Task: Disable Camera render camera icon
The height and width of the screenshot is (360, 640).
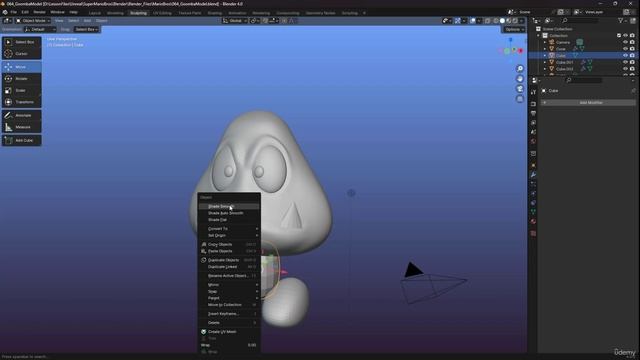Action: coord(632,42)
